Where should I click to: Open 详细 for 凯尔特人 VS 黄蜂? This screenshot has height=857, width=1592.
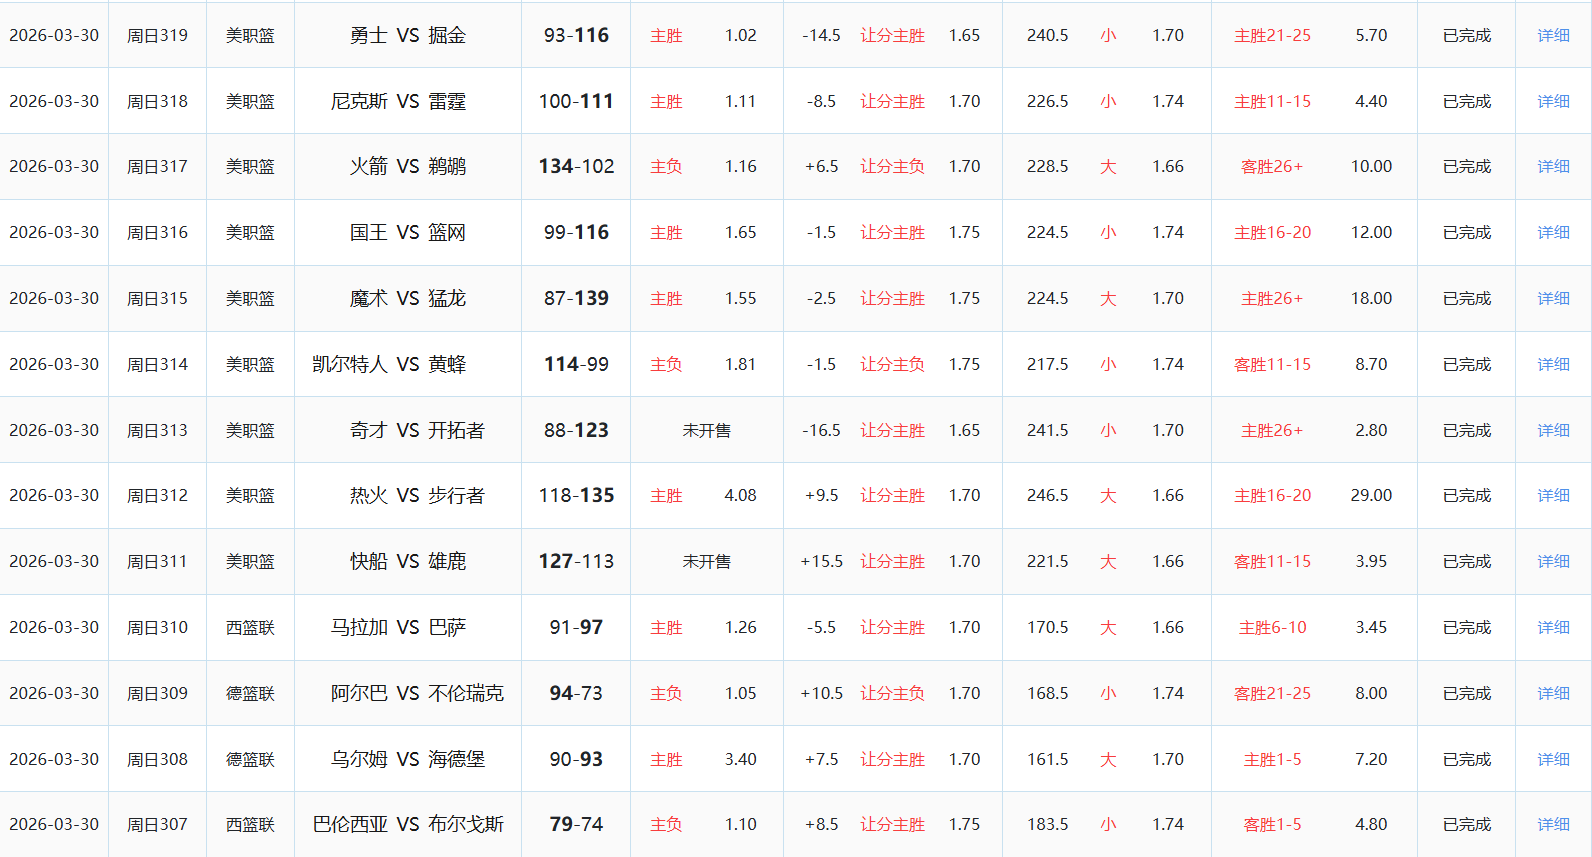[1553, 364]
